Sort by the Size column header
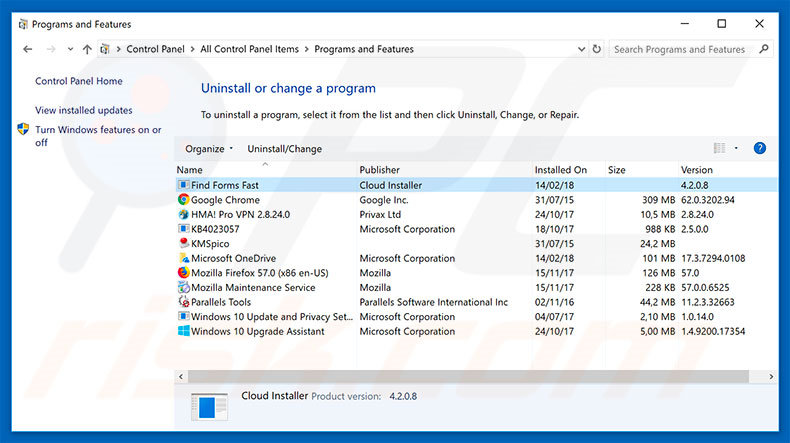790x443 pixels. 617,170
